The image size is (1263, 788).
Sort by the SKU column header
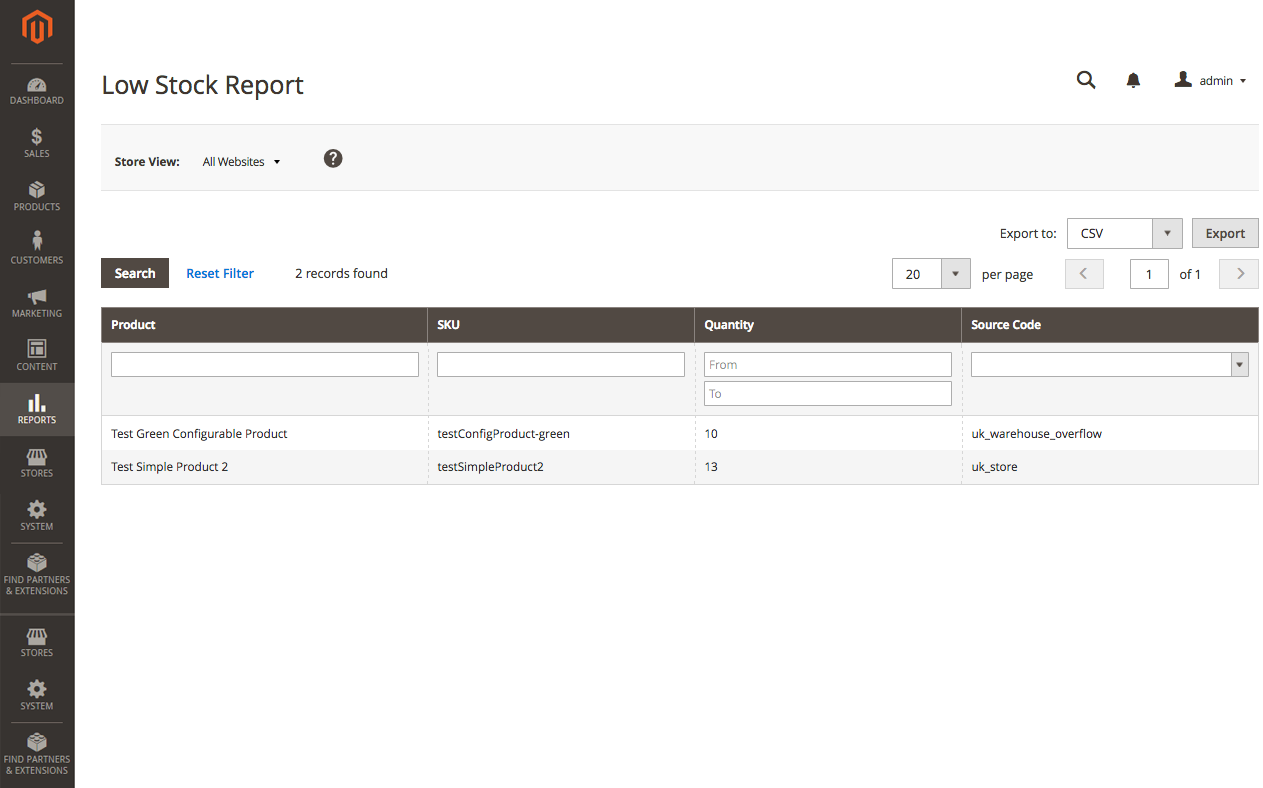click(561, 325)
